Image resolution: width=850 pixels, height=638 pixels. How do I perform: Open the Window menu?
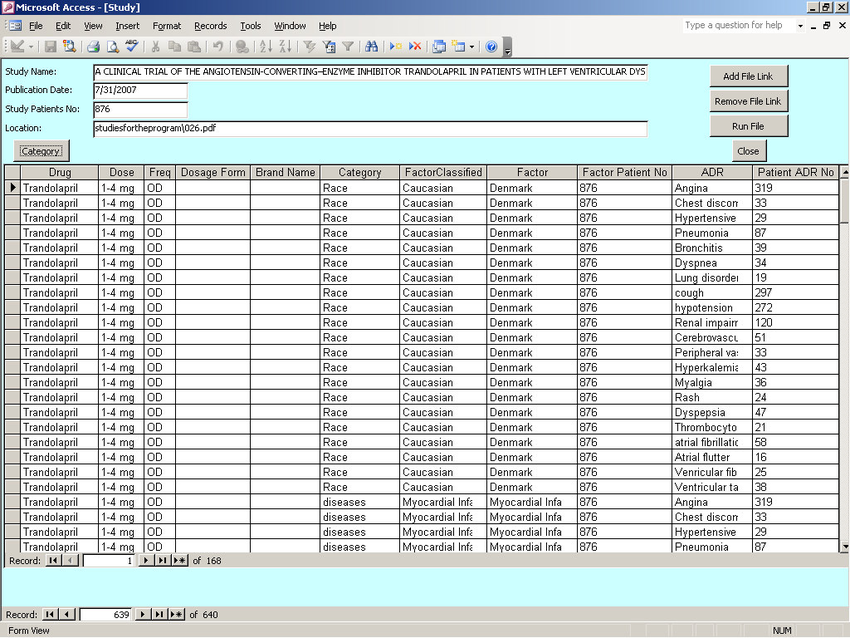290,25
